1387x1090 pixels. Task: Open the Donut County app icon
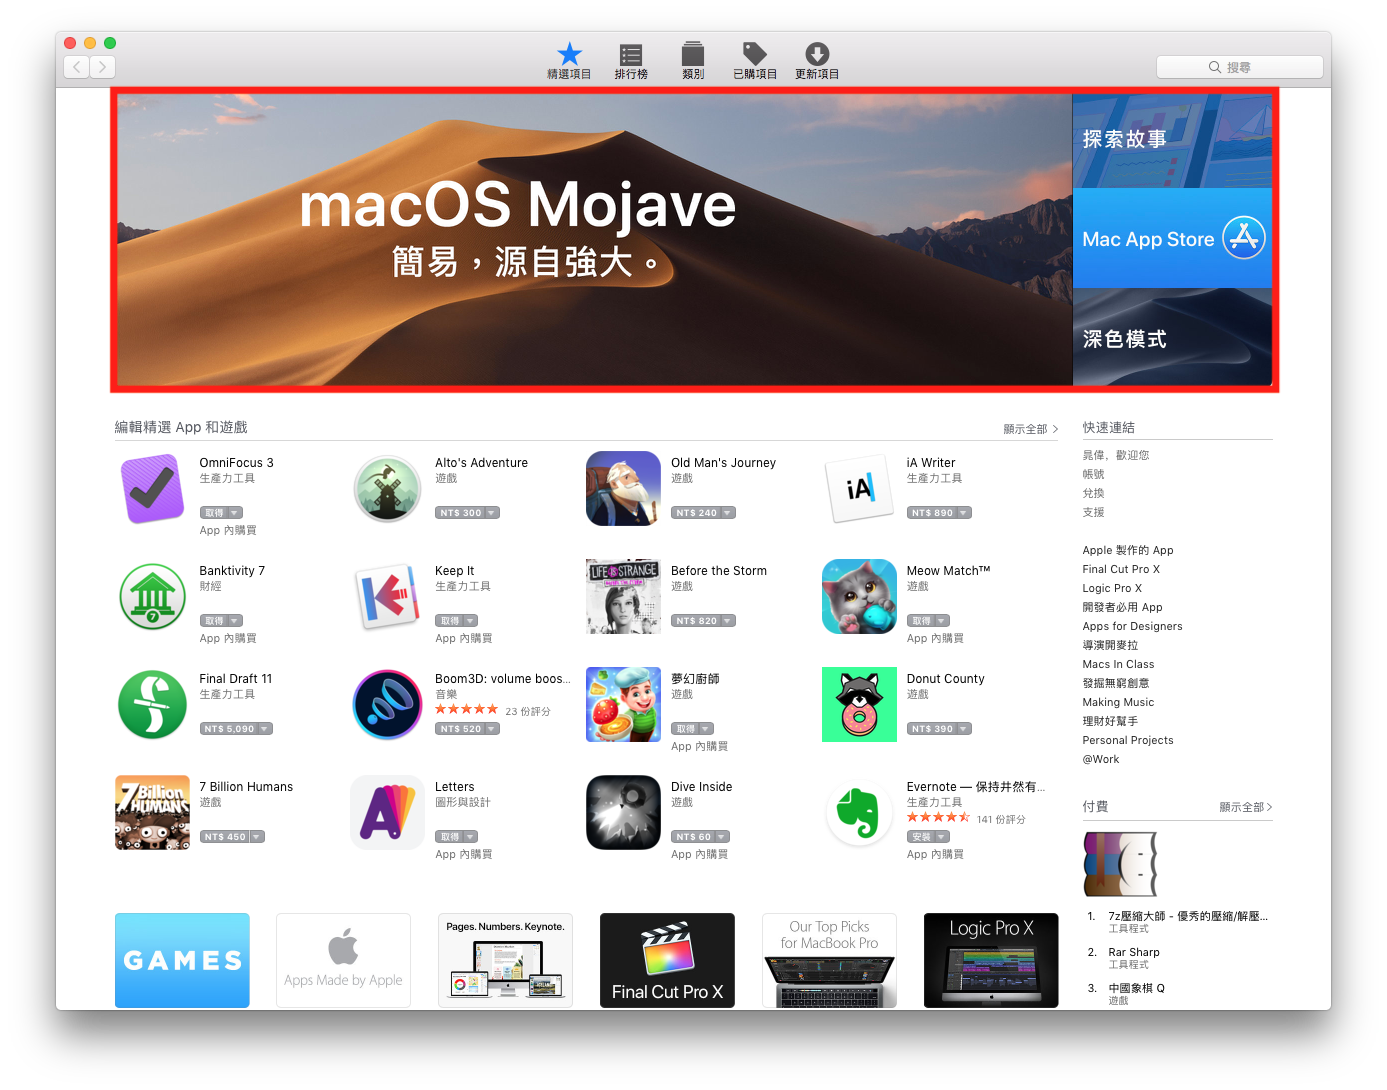859,705
